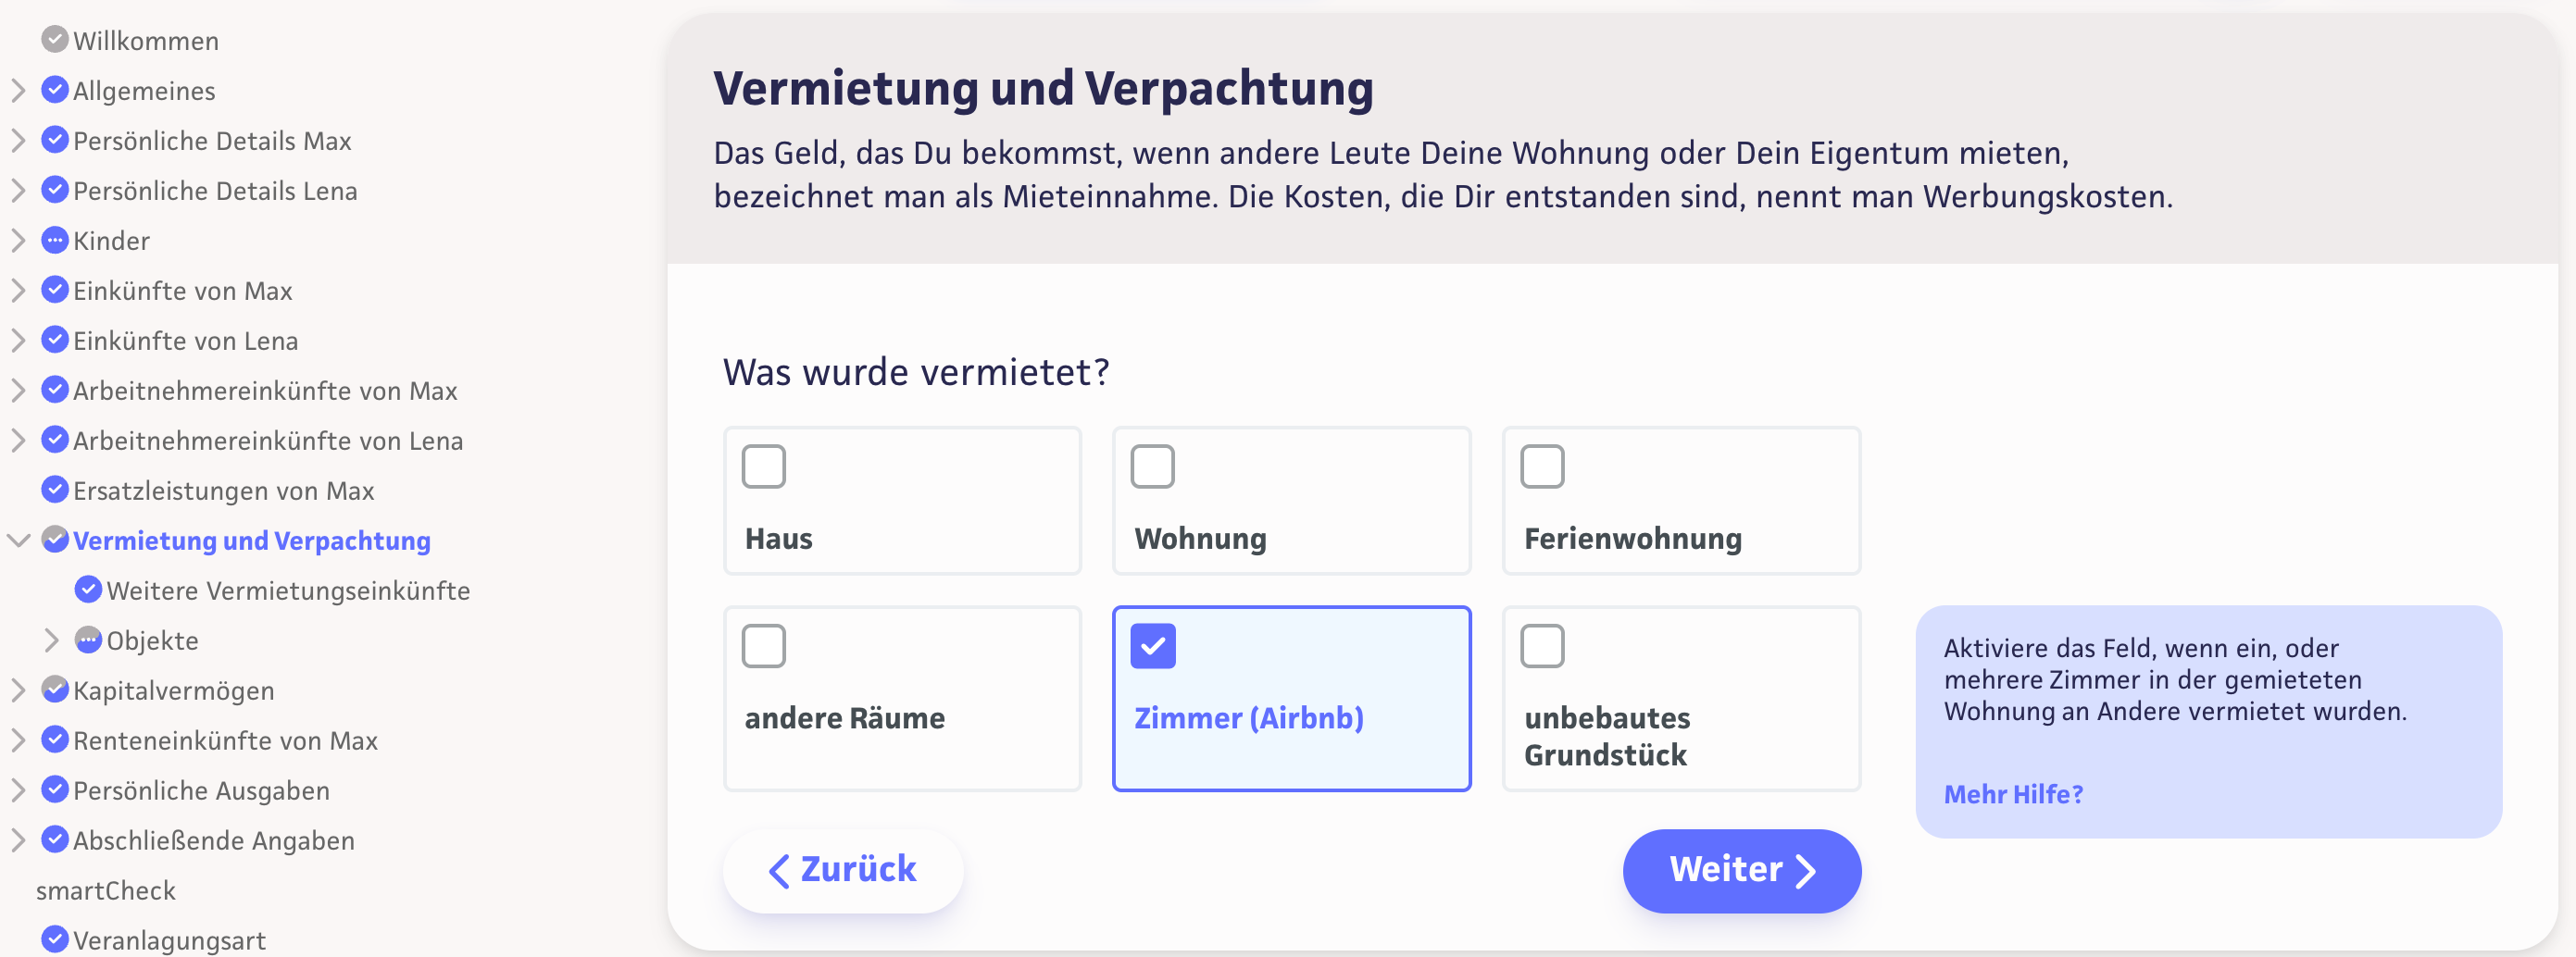Expand the Einkünfte von Max section
The height and width of the screenshot is (957, 2576).
[x=18, y=290]
